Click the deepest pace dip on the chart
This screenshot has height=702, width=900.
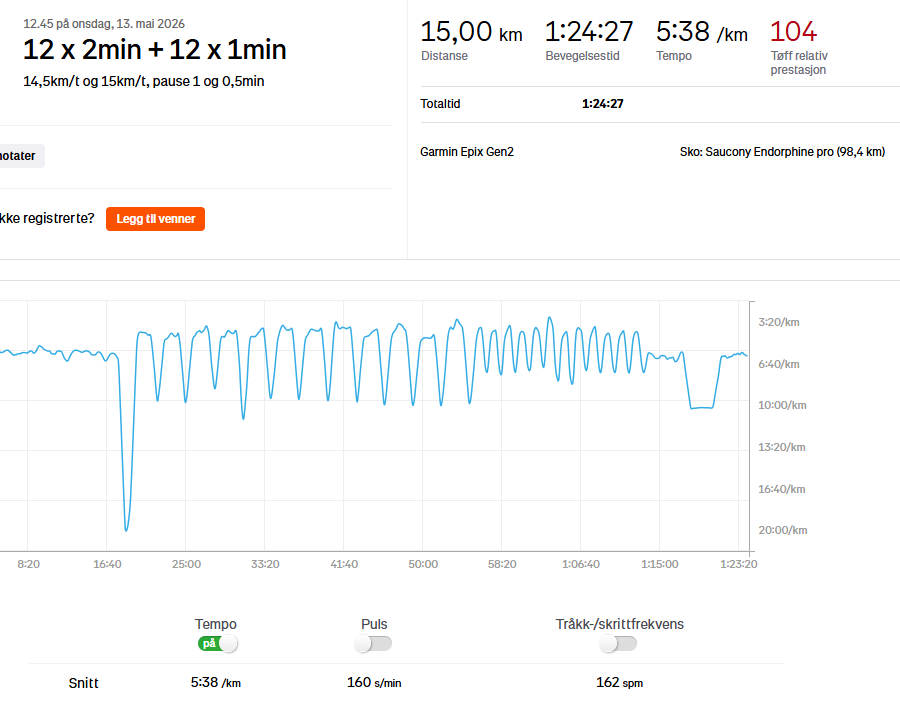click(126, 529)
